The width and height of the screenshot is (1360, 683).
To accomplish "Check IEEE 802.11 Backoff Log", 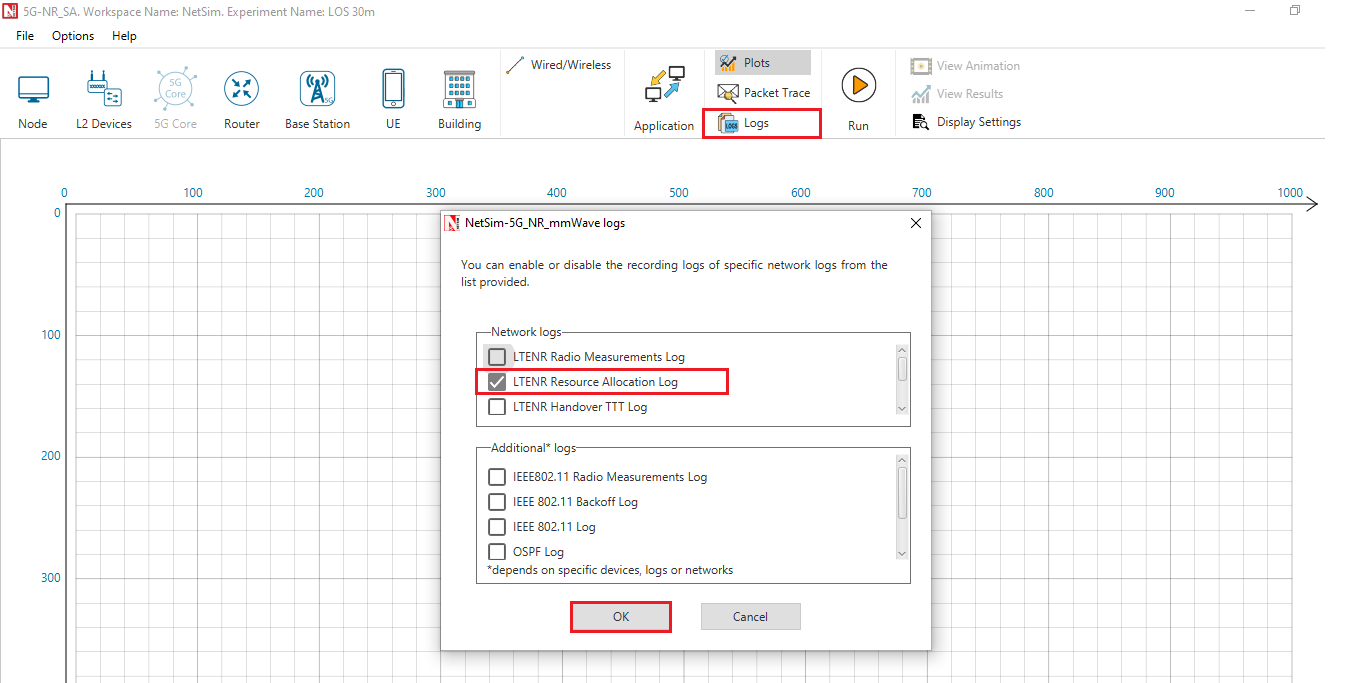I will pyautogui.click(x=497, y=502).
